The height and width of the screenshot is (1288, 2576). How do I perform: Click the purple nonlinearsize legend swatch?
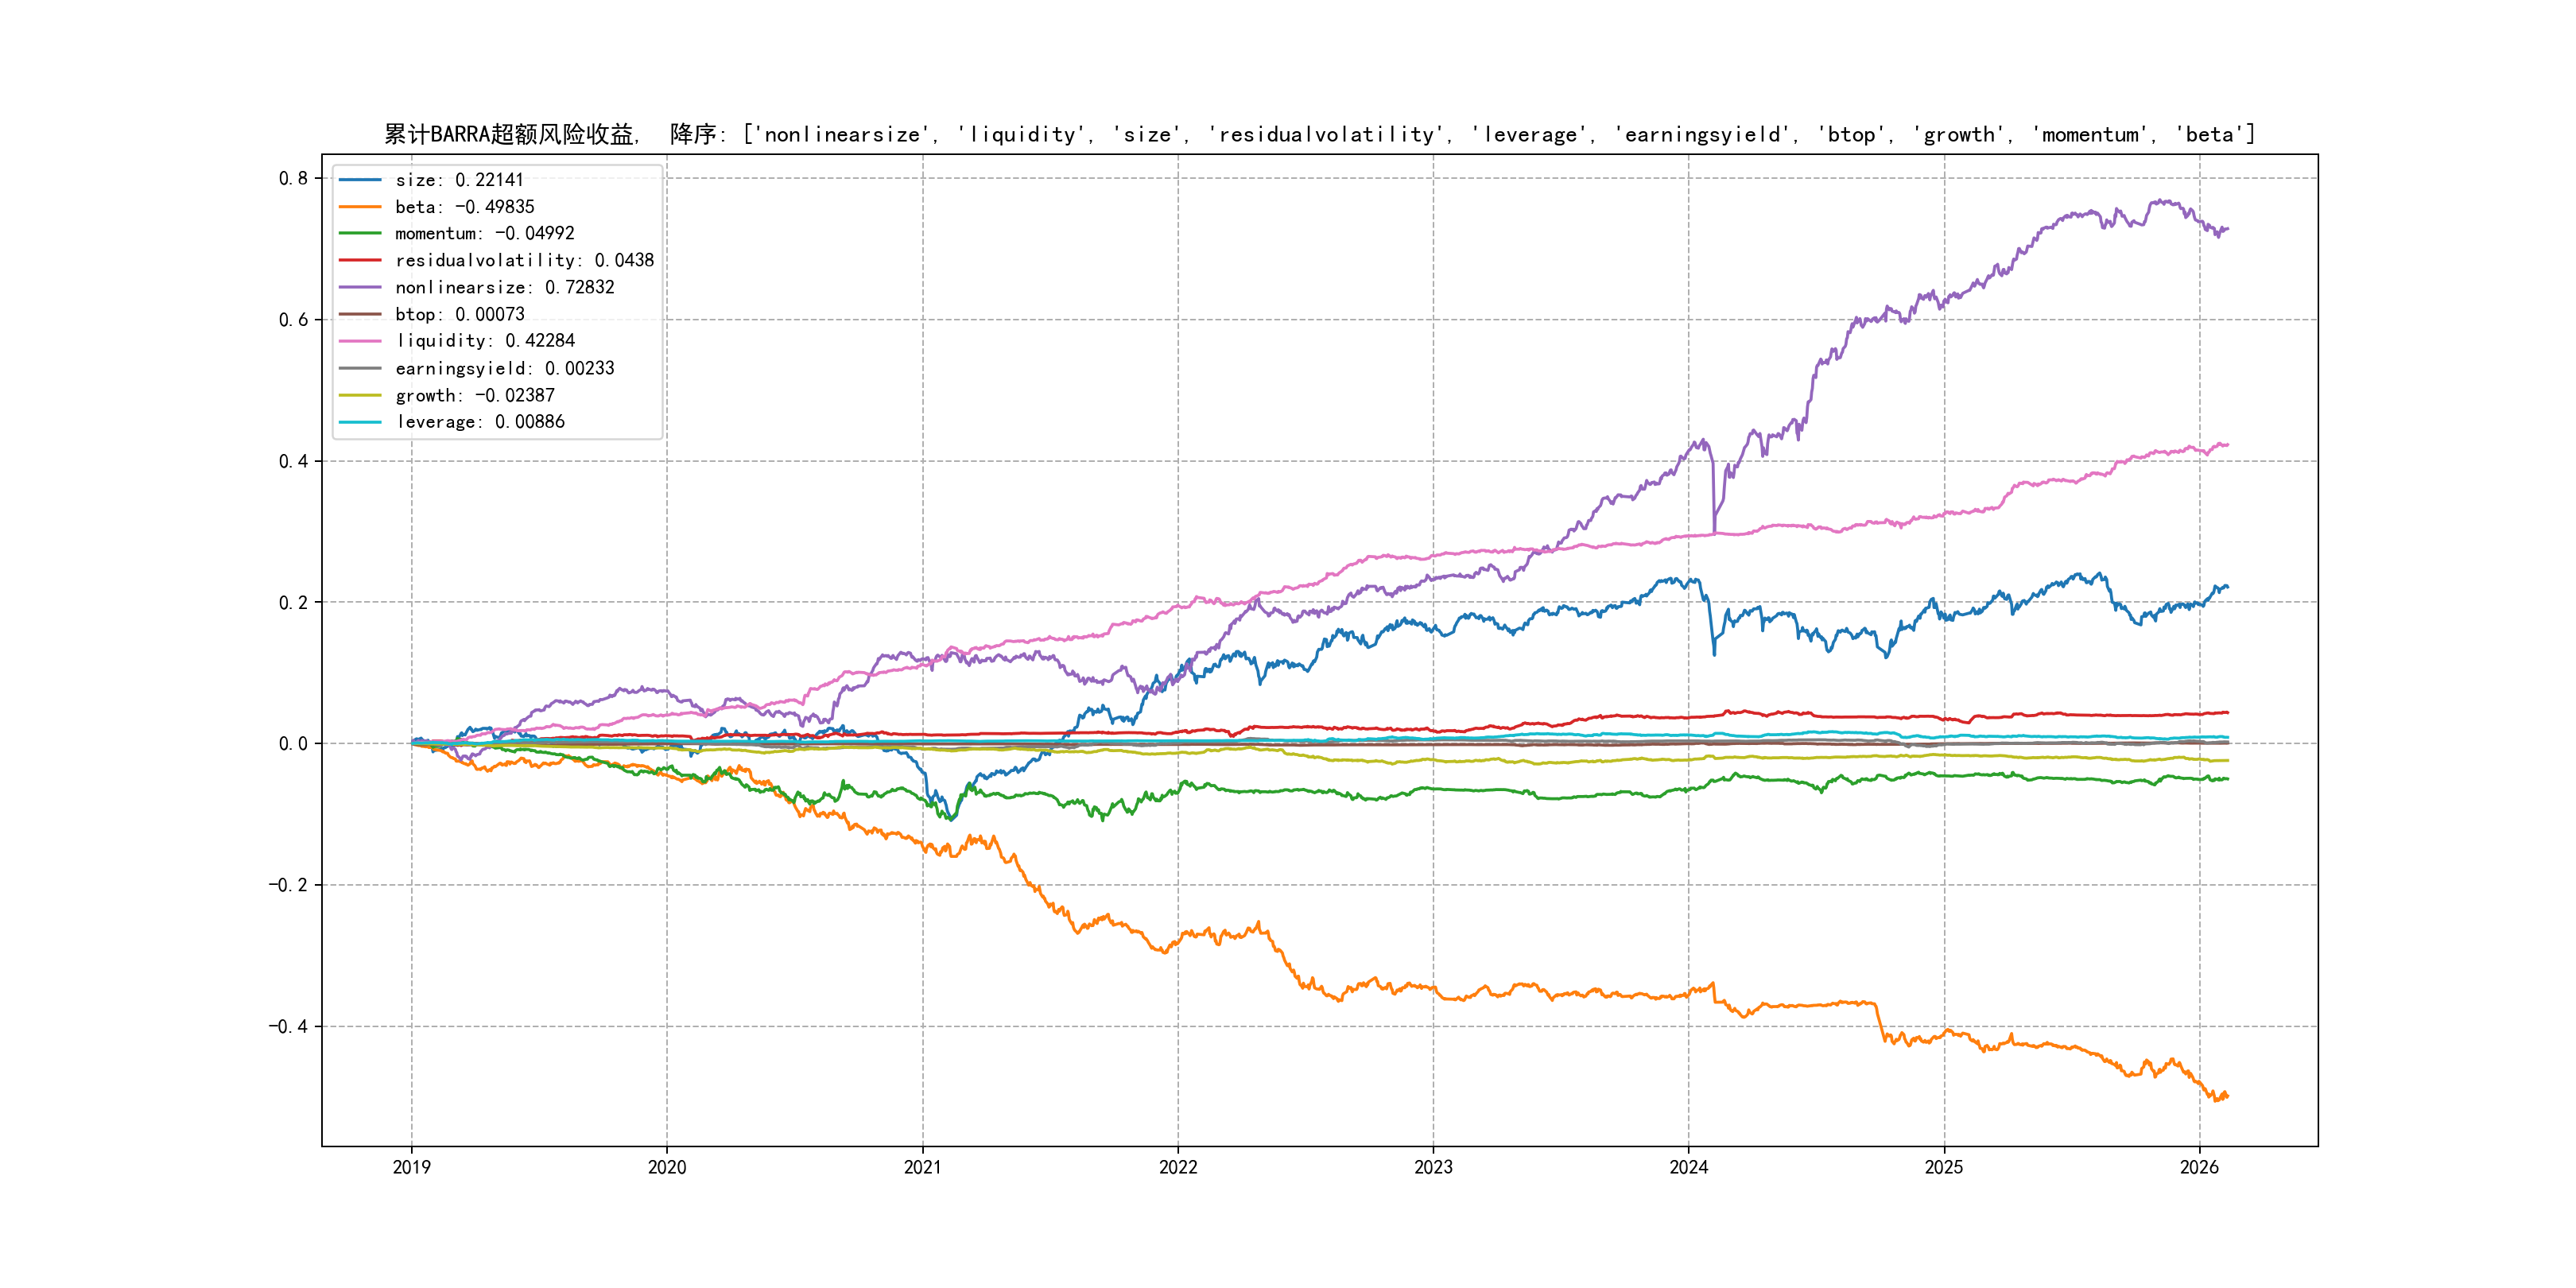(360, 287)
